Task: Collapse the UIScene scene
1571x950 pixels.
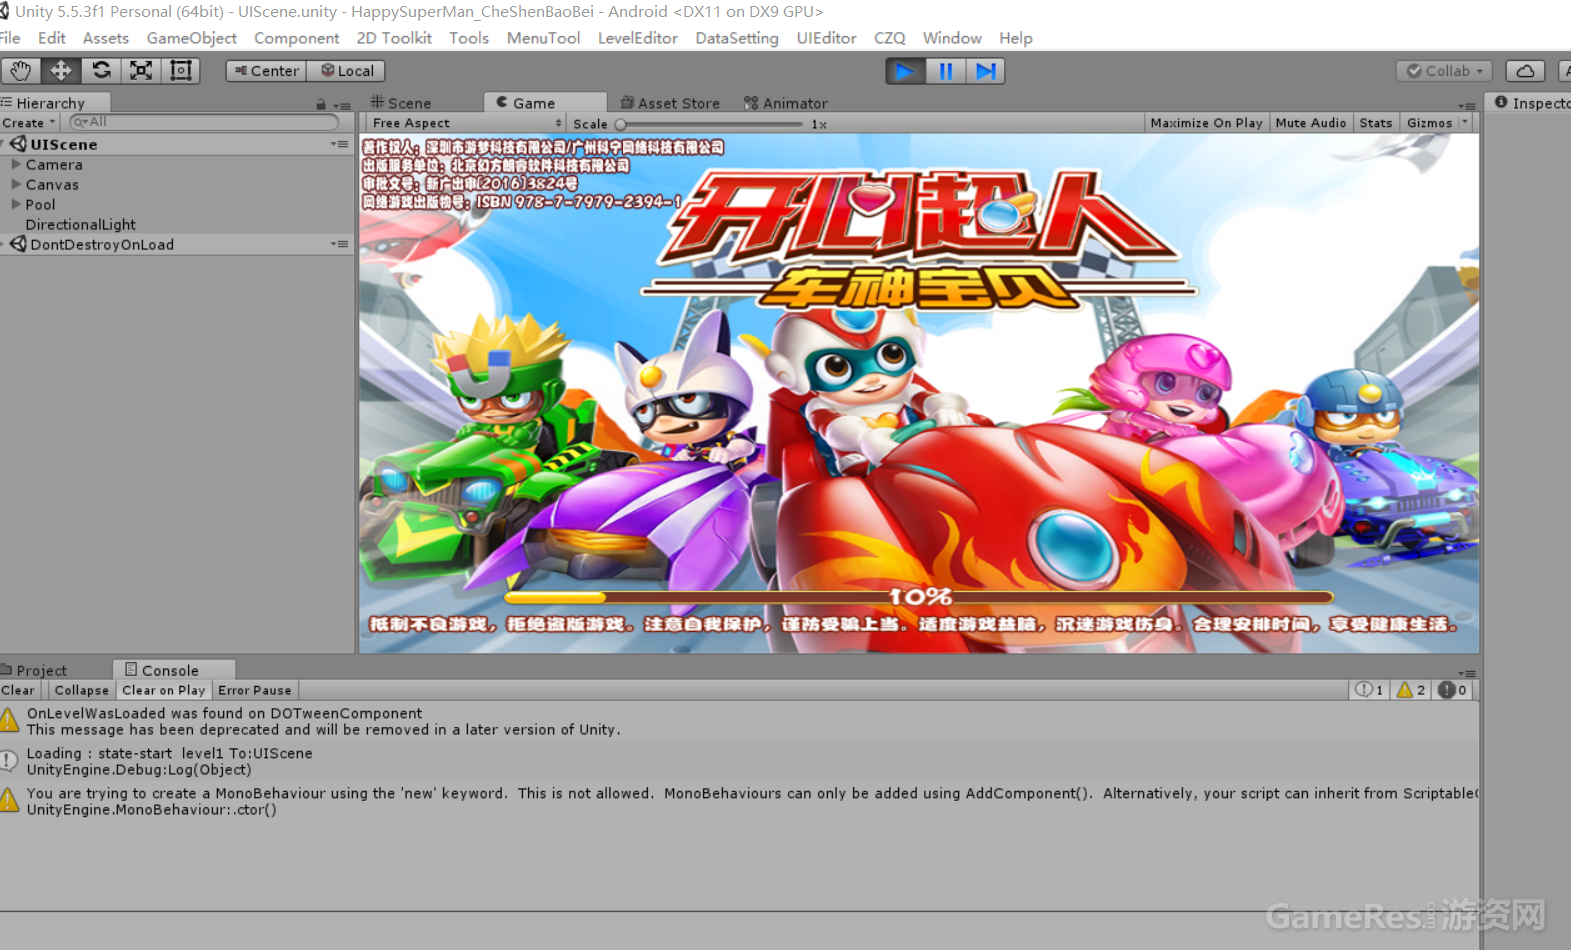Action: (4, 144)
